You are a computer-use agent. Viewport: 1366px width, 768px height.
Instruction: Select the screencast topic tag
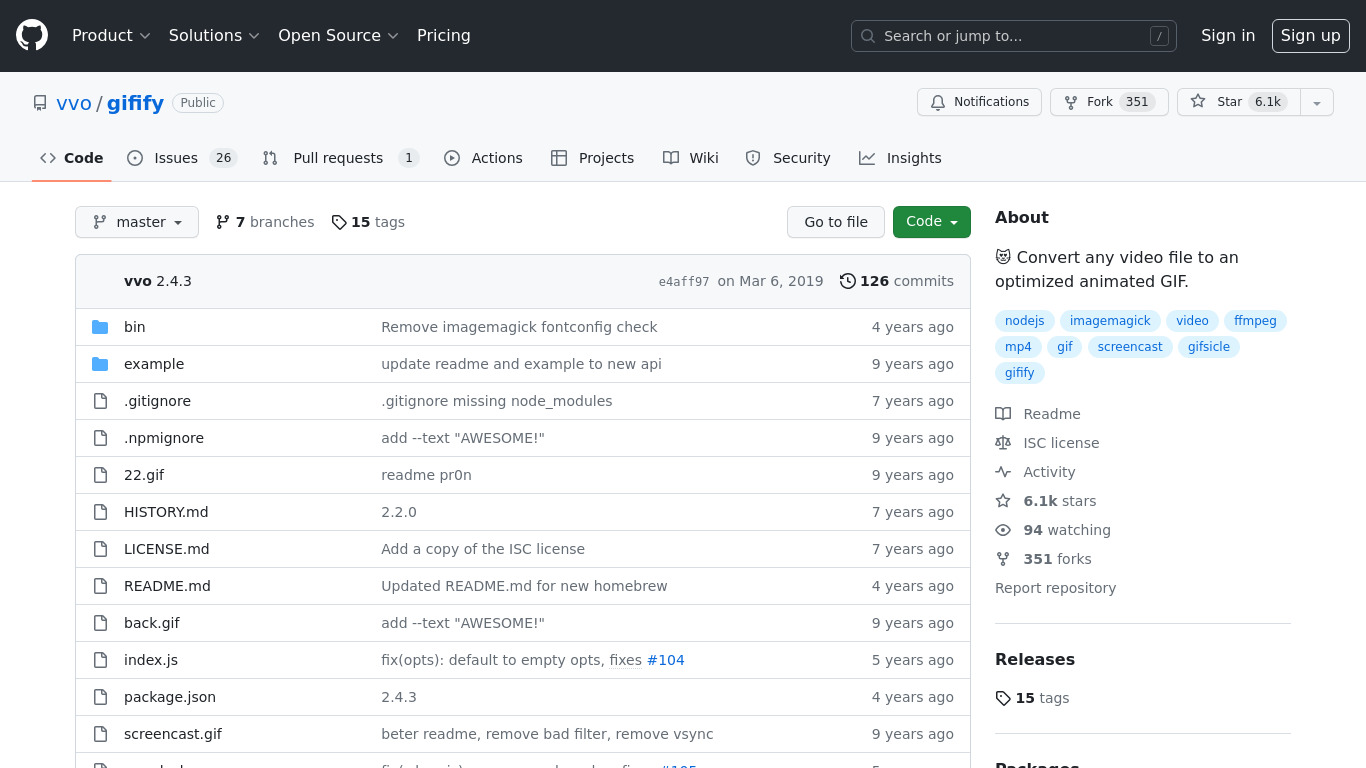[x=1130, y=347]
